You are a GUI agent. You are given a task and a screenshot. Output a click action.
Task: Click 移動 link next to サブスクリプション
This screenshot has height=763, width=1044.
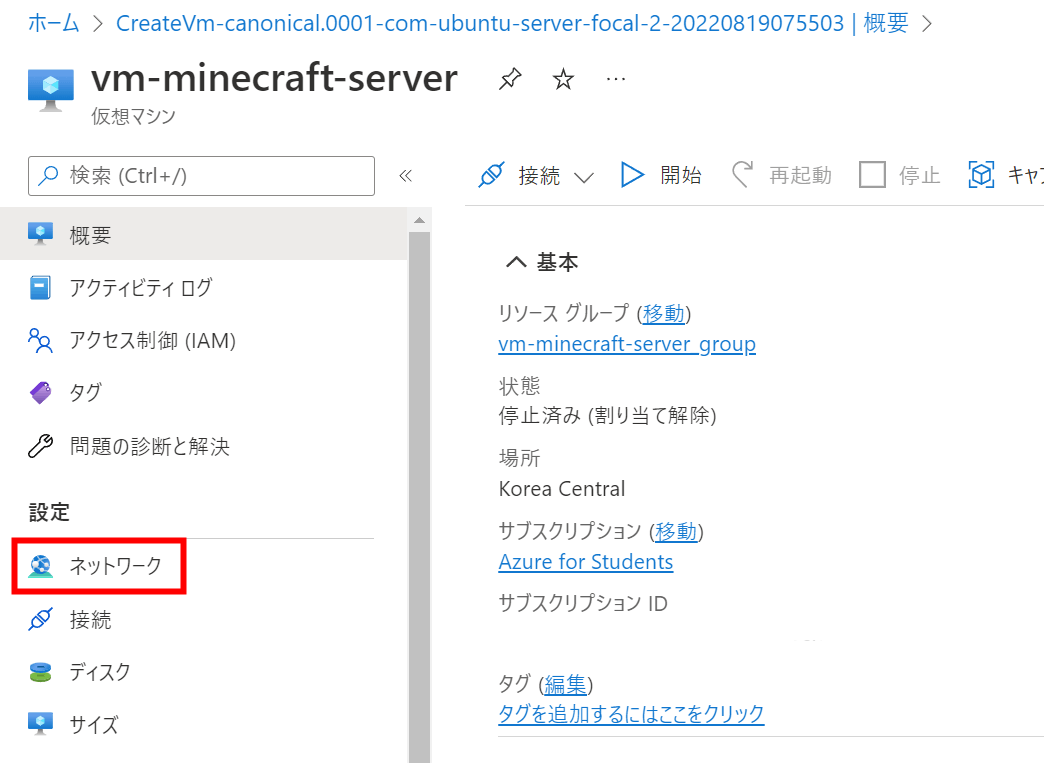[x=675, y=531]
